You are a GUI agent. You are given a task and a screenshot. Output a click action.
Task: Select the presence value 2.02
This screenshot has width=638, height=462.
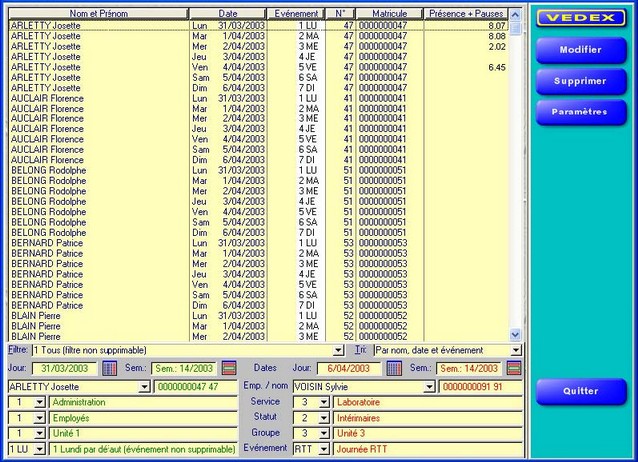point(497,46)
